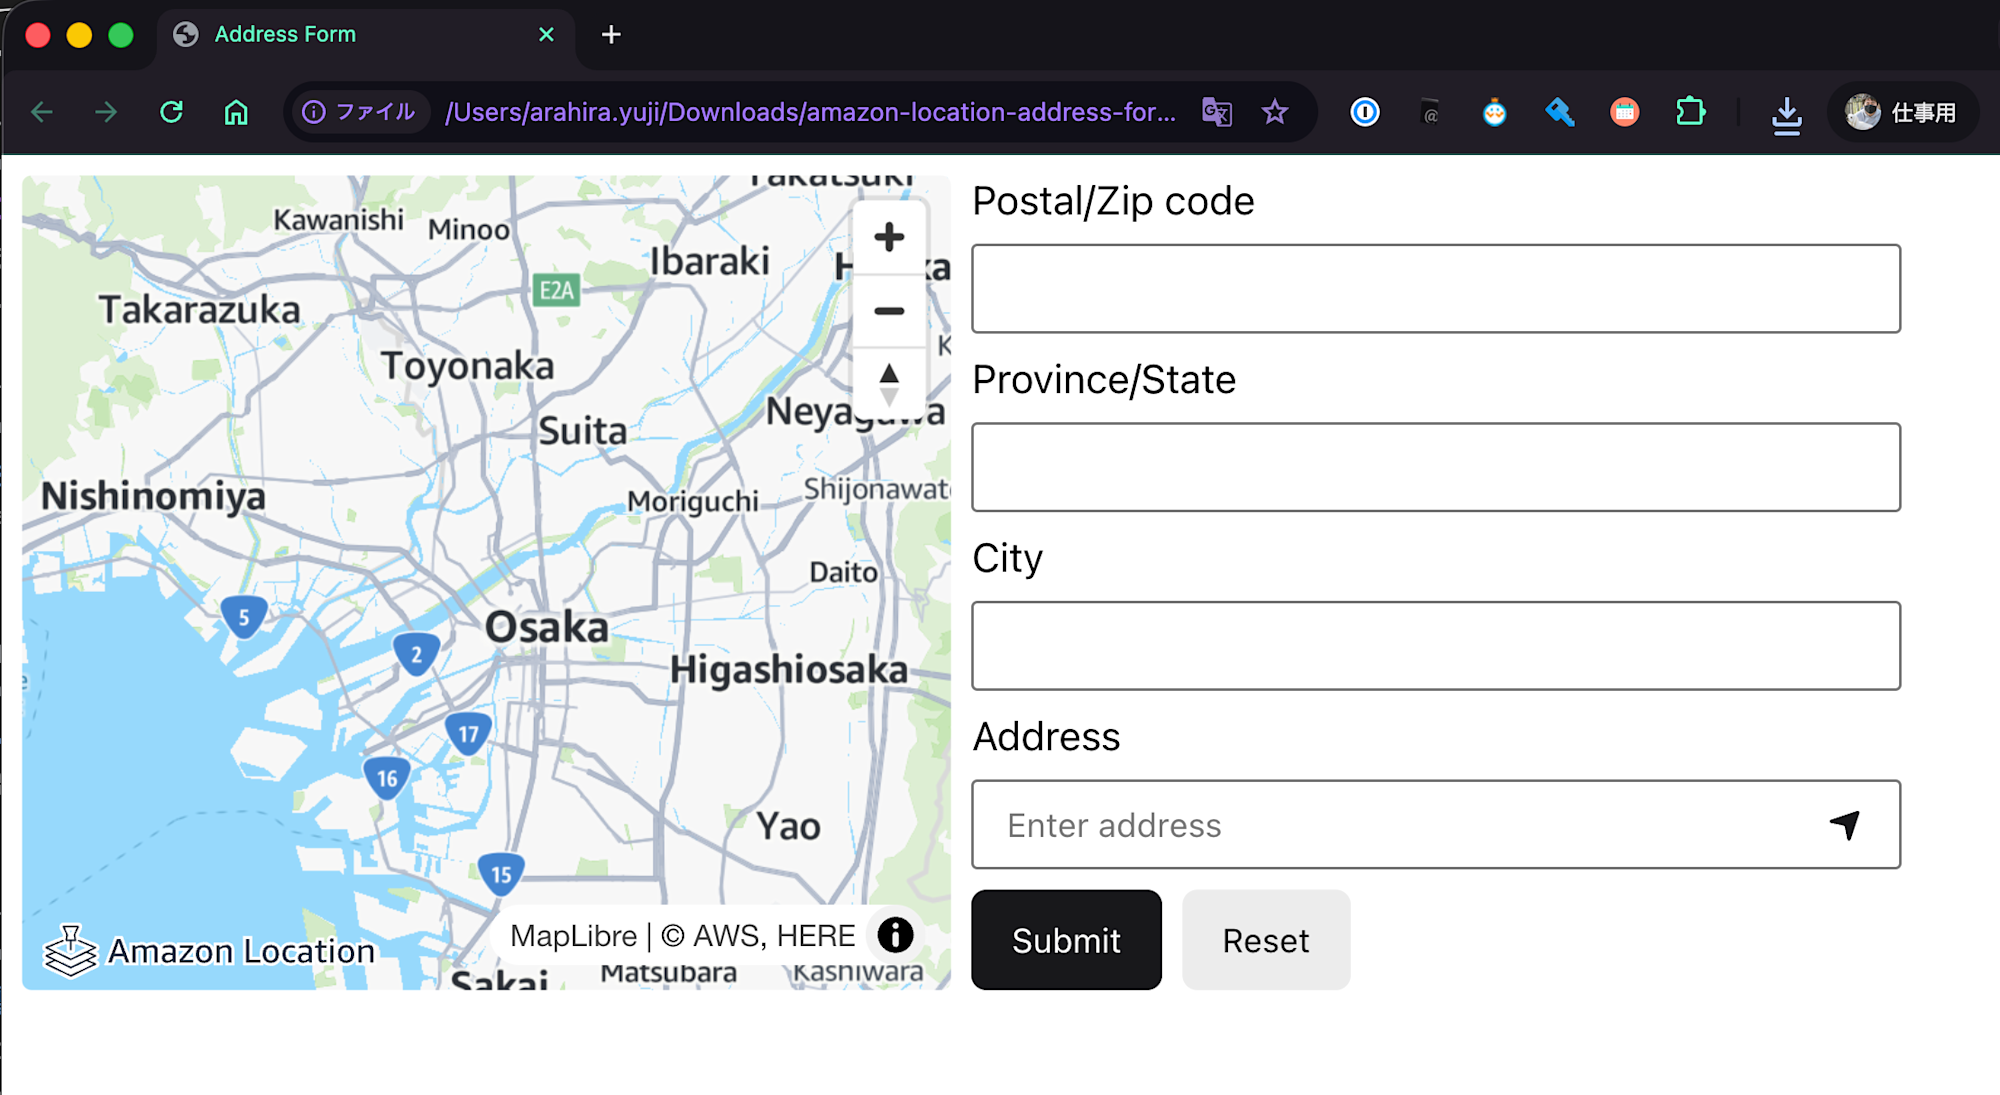
Task: Open the 1Password extension
Action: point(1365,112)
